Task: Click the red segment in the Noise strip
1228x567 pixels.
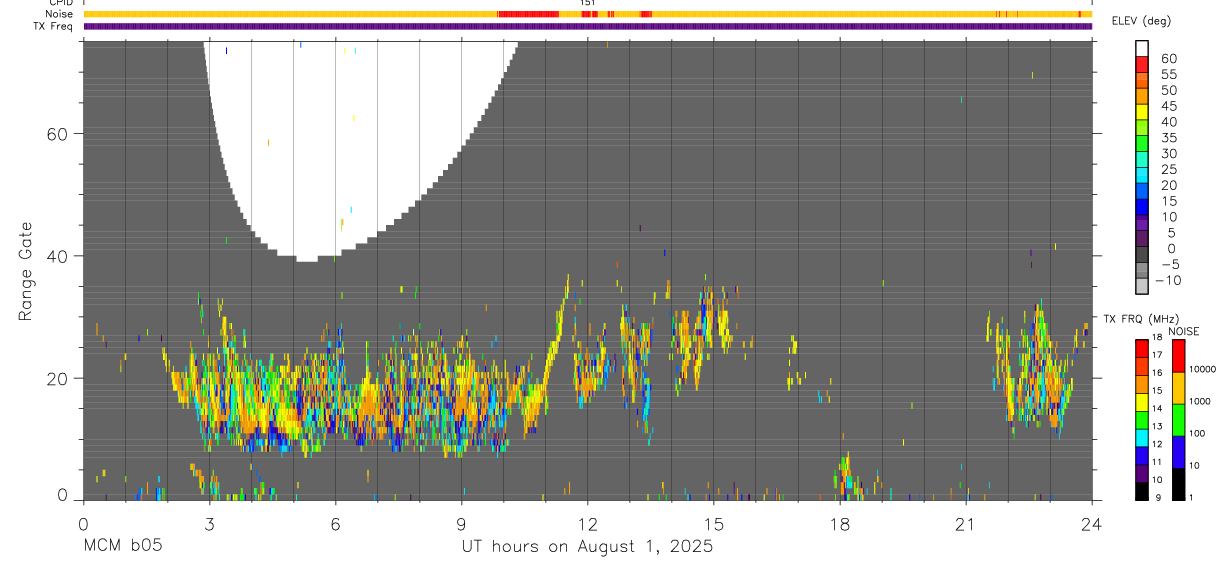Action: (527, 14)
